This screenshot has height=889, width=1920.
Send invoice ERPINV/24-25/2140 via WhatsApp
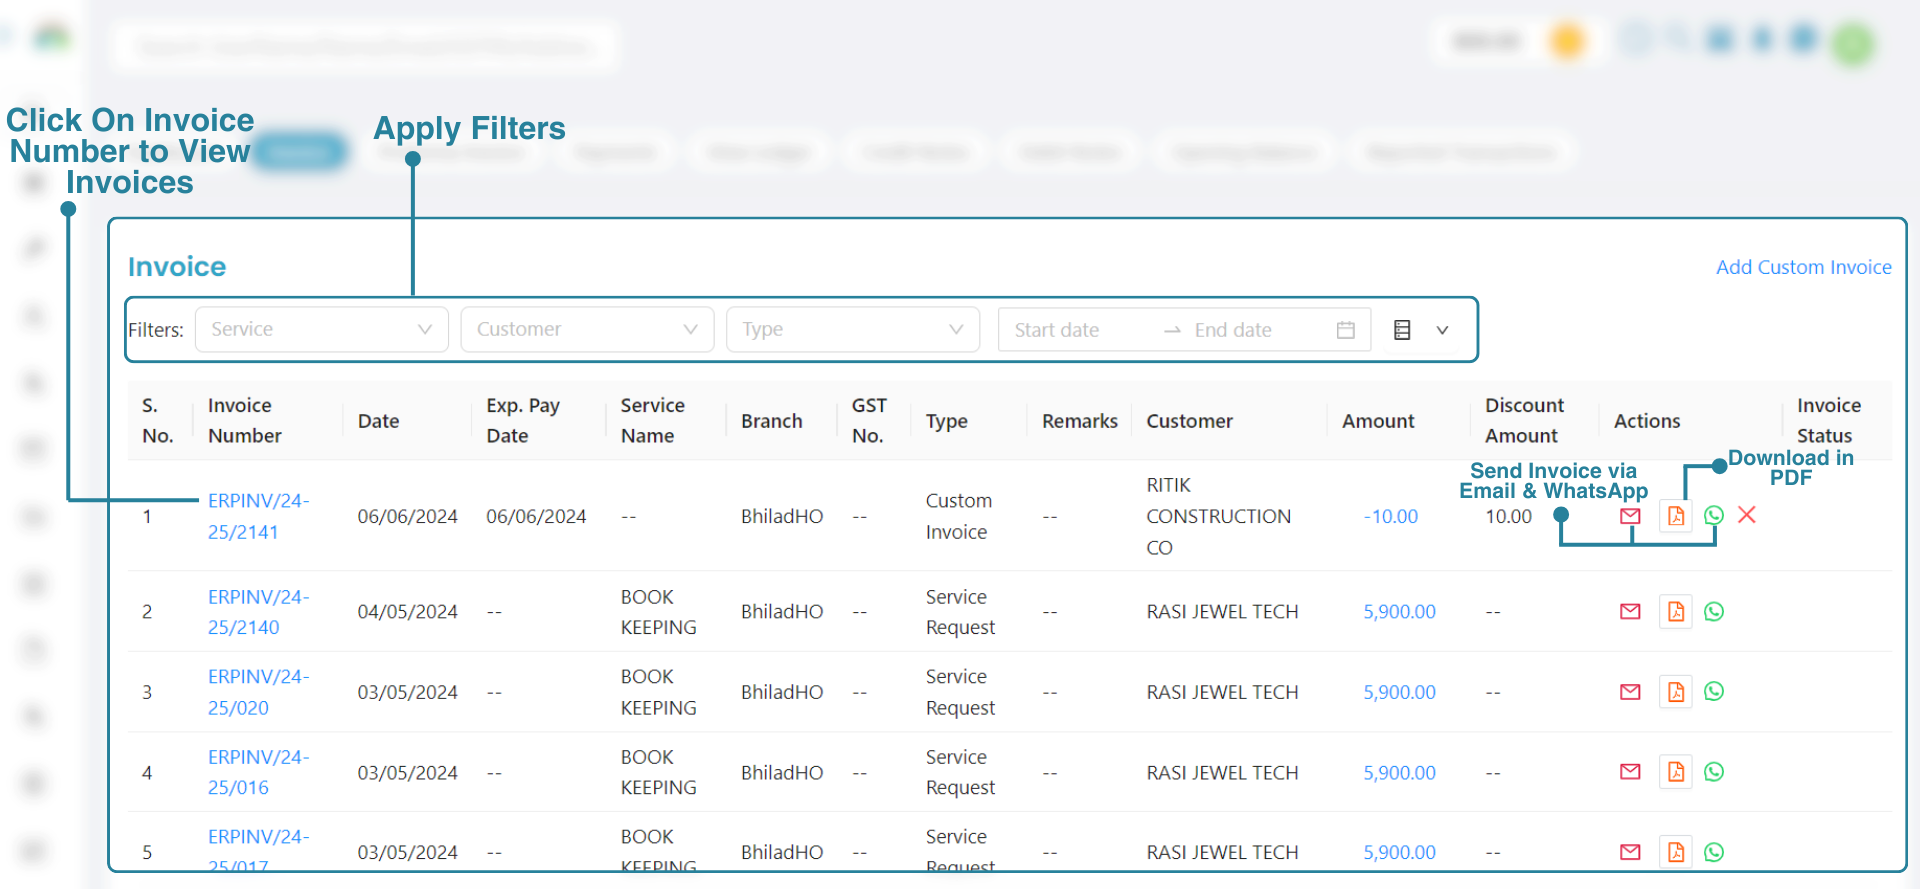pos(1714,611)
